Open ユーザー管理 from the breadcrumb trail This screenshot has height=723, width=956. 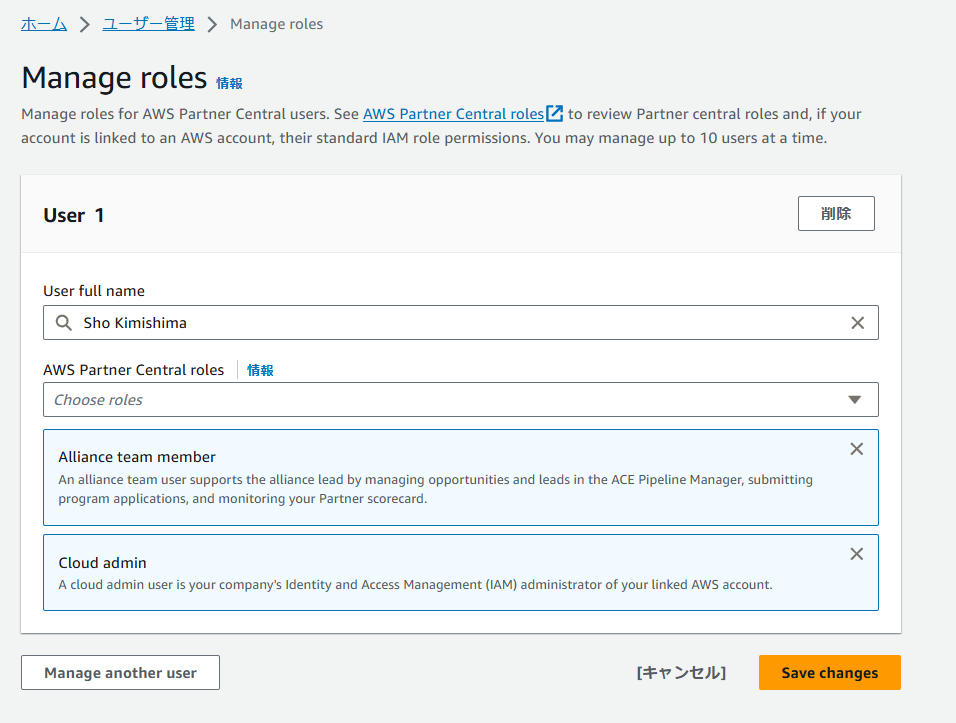click(147, 23)
